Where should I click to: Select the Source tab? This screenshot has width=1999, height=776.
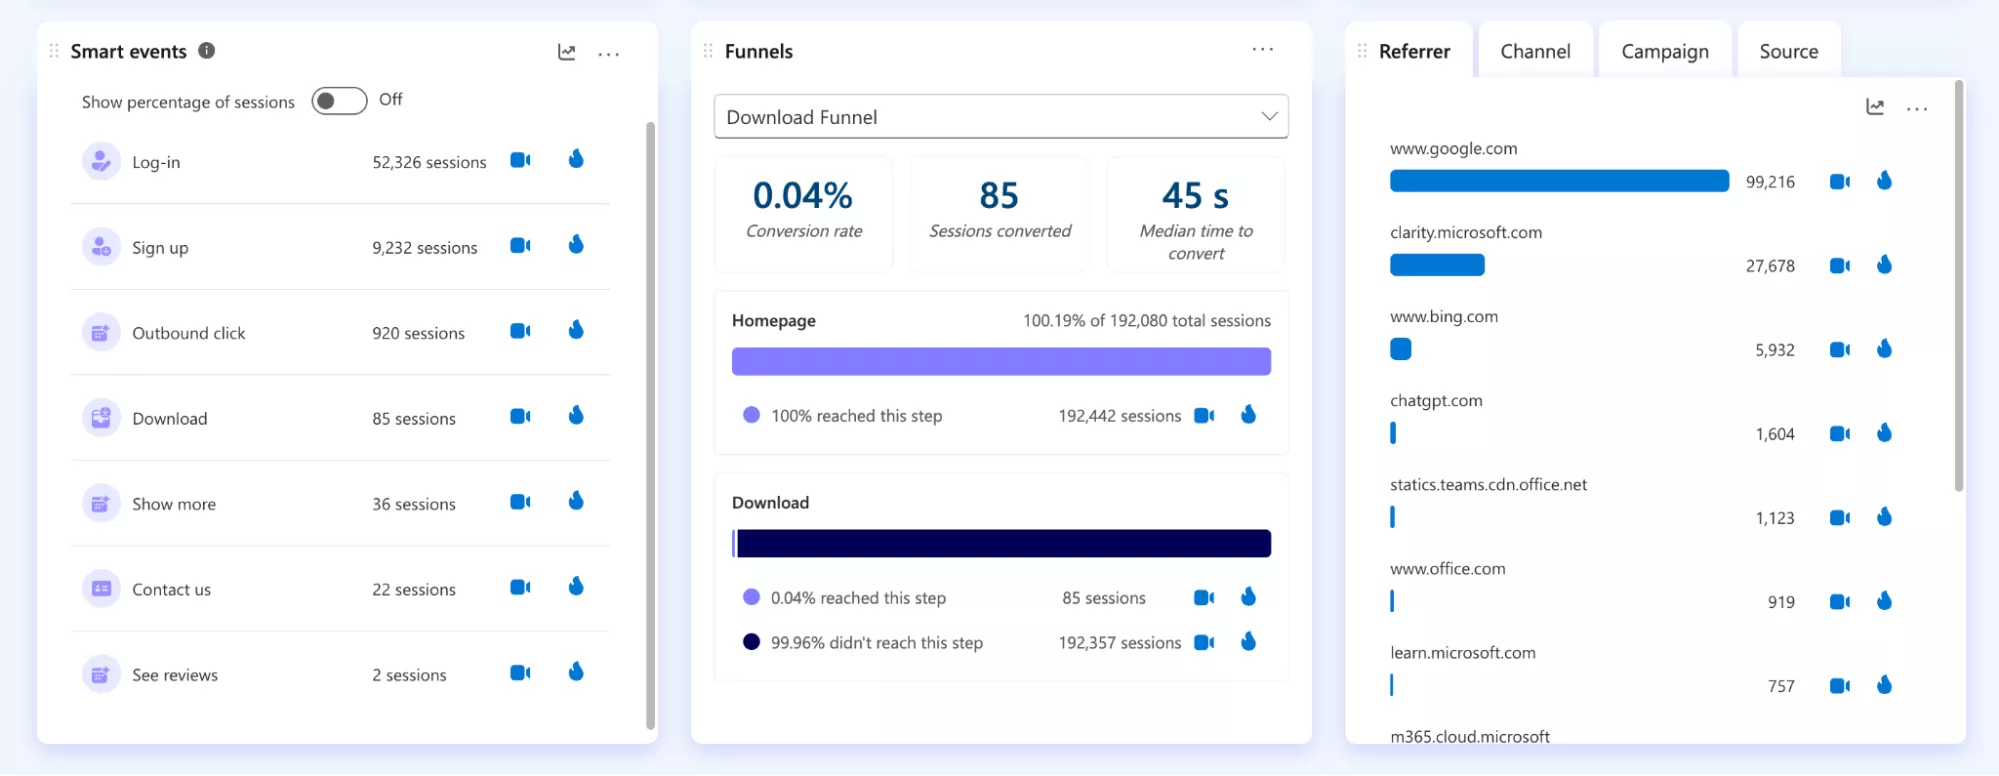pos(1788,51)
